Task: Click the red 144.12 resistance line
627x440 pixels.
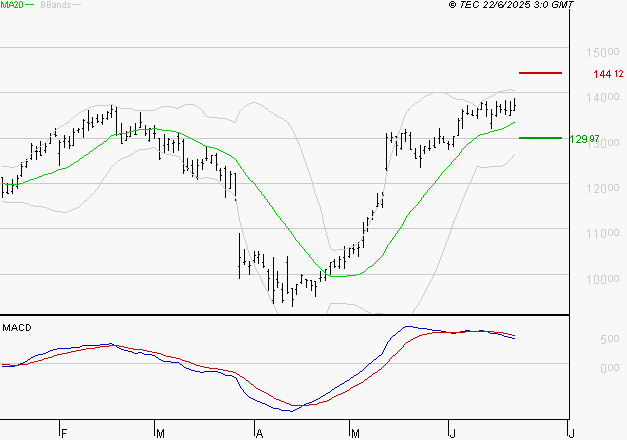Action: click(x=540, y=73)
